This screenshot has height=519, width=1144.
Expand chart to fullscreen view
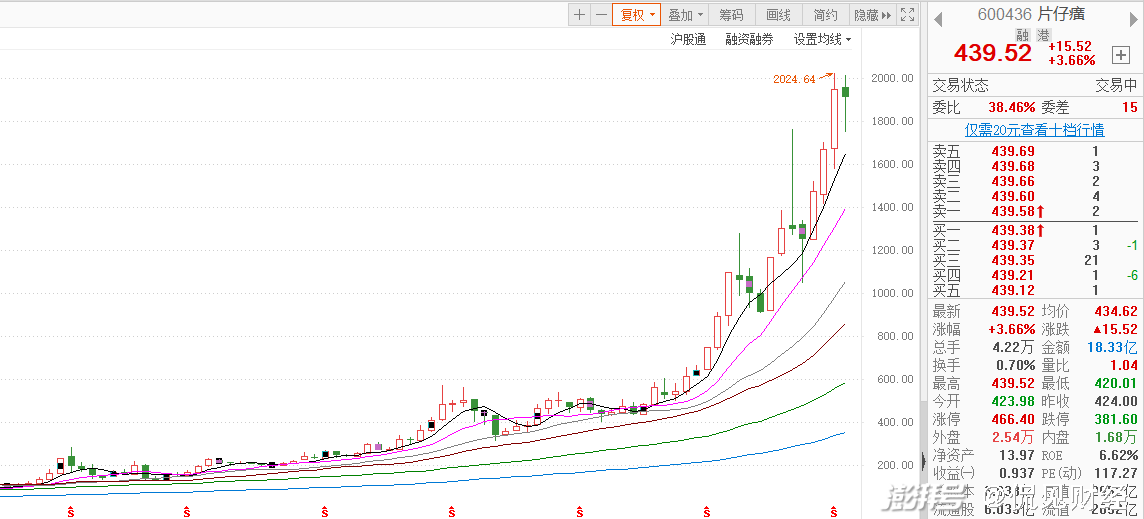point(907,14)
